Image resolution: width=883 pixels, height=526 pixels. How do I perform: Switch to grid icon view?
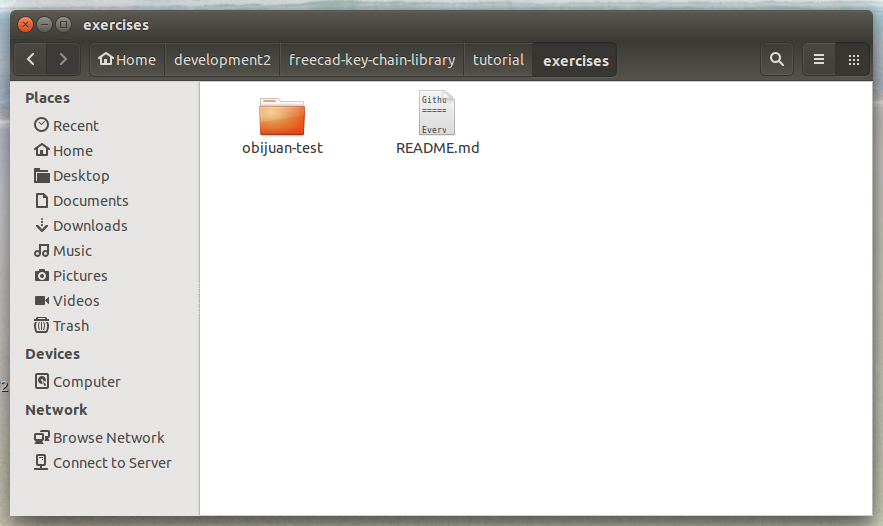pyautogui.click(x=853, y=60)
